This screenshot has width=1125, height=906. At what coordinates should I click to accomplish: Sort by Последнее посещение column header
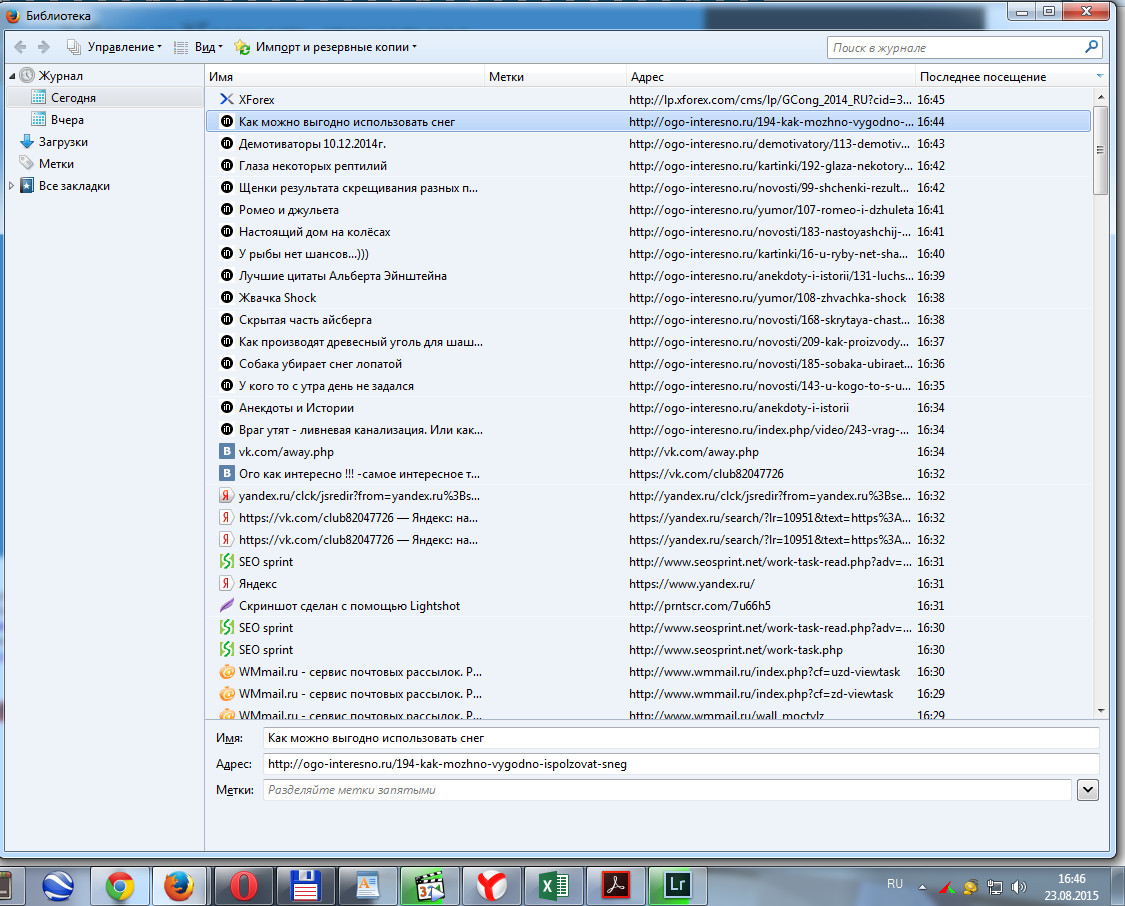(1003, 77)
